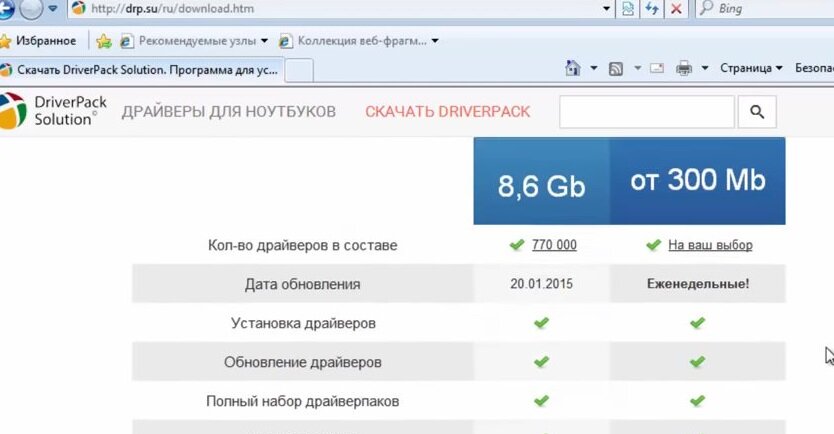Viewport: 834px width, 434px height.
Task: Open ДРАЙВЕРЫ ДЛЯ НОУТБУКОВ nav link
Action: [229, 112]
